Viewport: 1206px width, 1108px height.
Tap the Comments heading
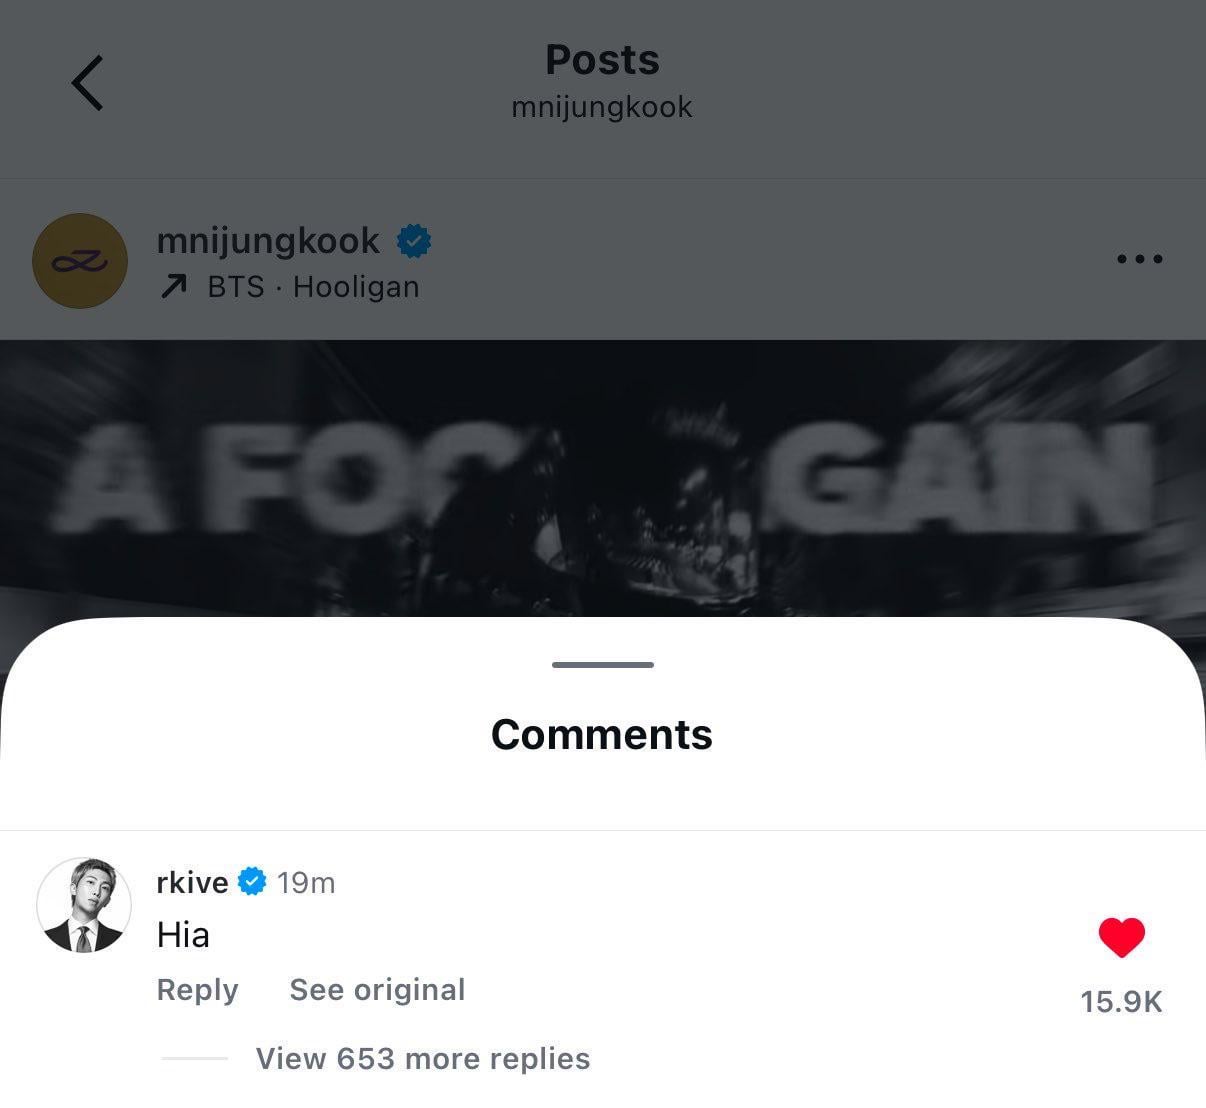(602, 735)
